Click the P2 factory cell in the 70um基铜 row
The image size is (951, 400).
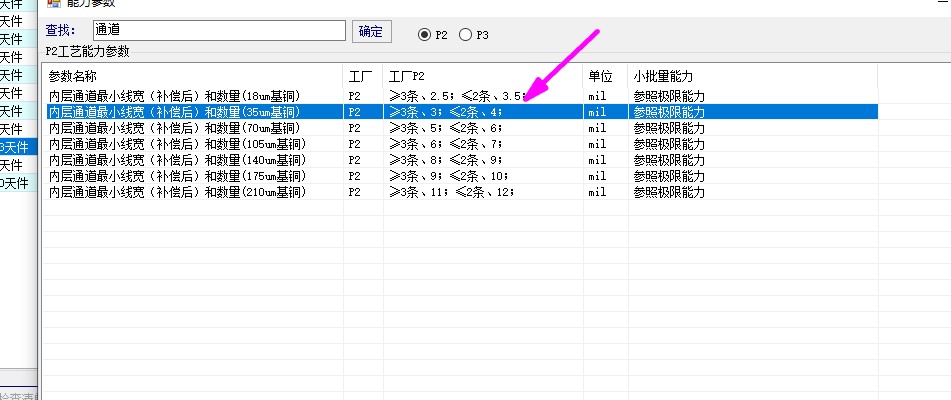[x=354, y=128]
